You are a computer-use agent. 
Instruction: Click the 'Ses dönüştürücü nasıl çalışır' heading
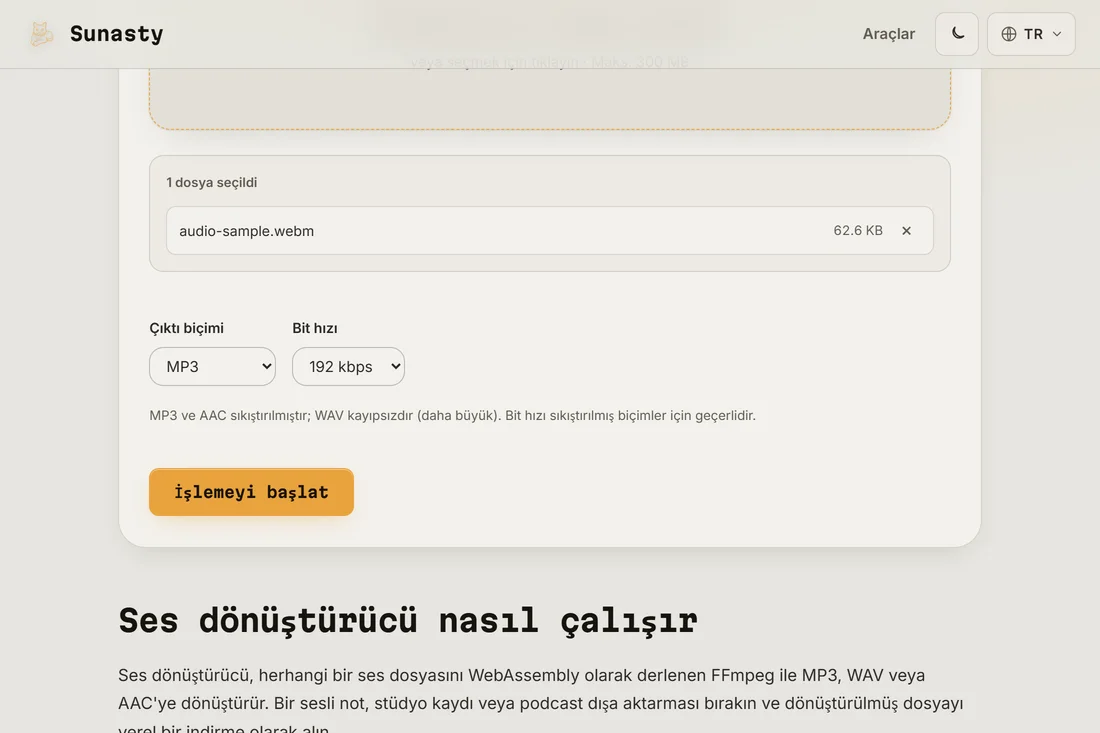[x=408, y=621]
